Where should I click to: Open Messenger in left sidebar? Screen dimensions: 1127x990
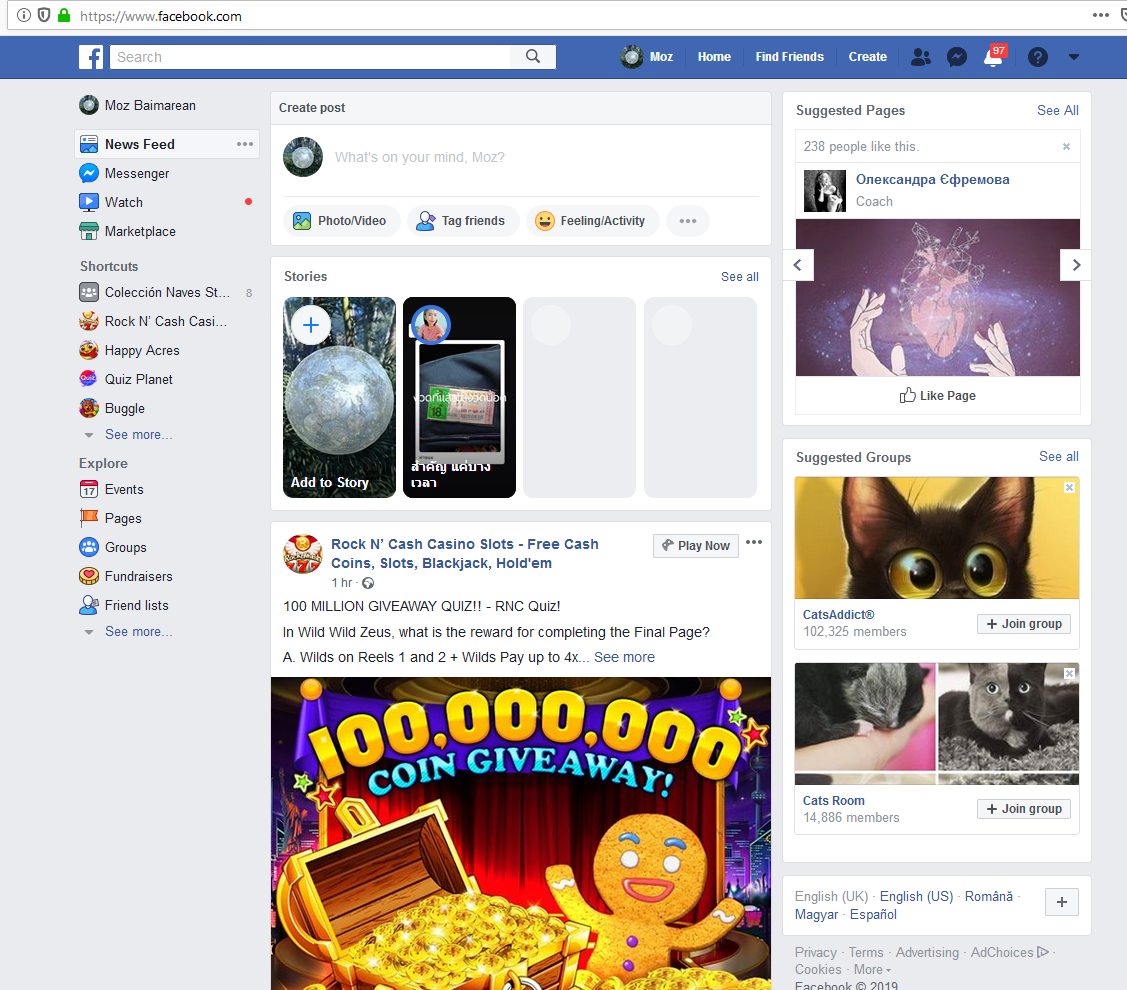[x=137, y=173]
